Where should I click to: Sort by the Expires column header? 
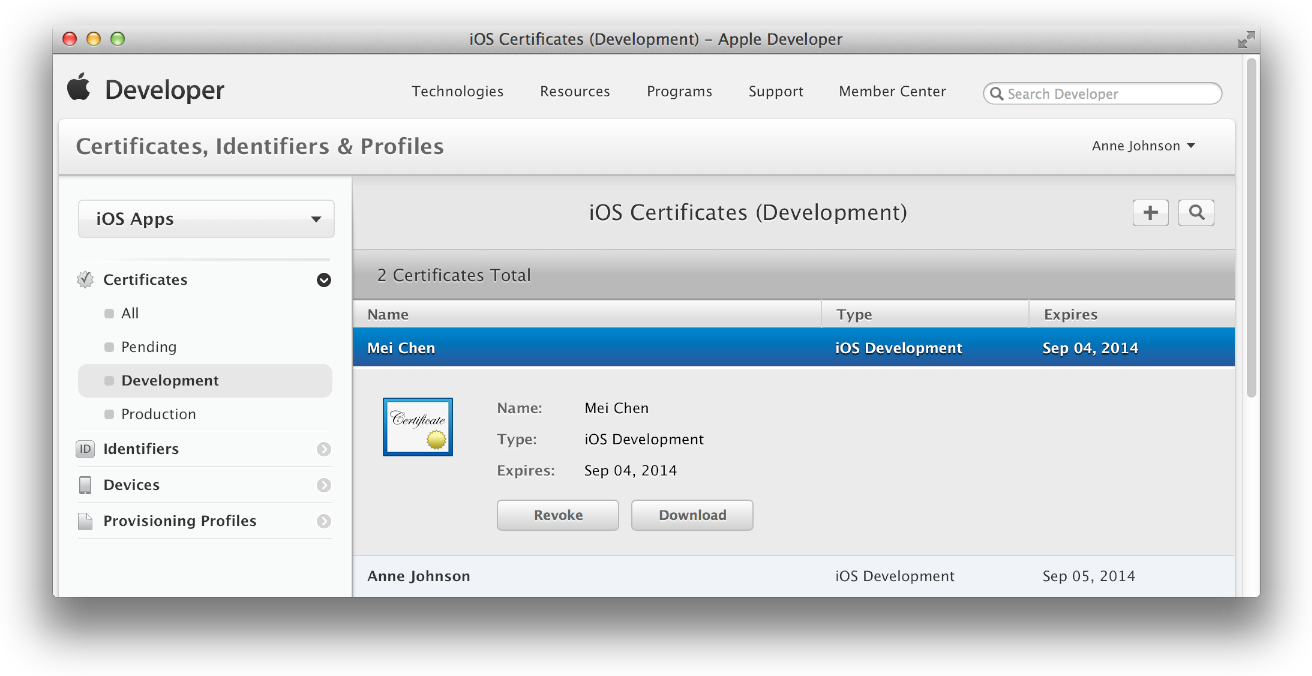pos(1132,314)
